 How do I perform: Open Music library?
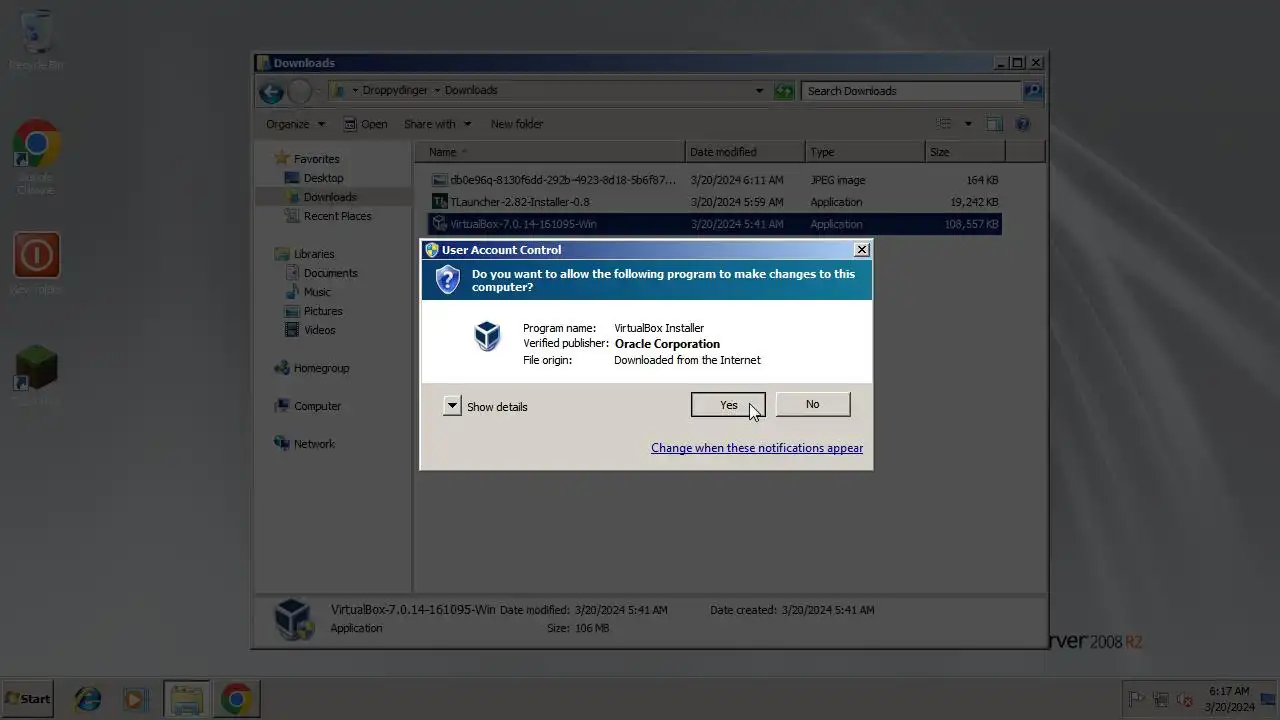[317, 292]
